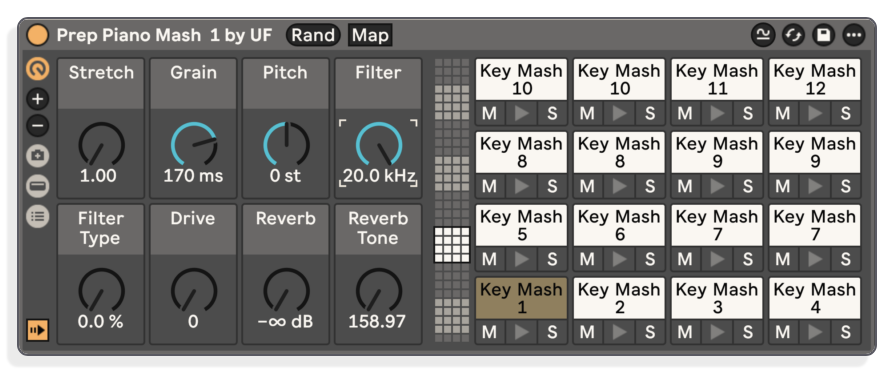Solo the Key Mash 5 pad
894x373 pixels.
pyautogui.click(x=552, y=259)
